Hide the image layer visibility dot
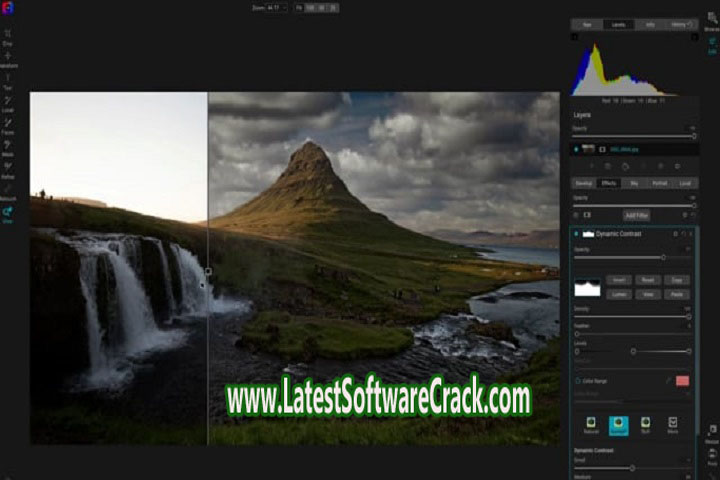 click(x=576, y=149)
